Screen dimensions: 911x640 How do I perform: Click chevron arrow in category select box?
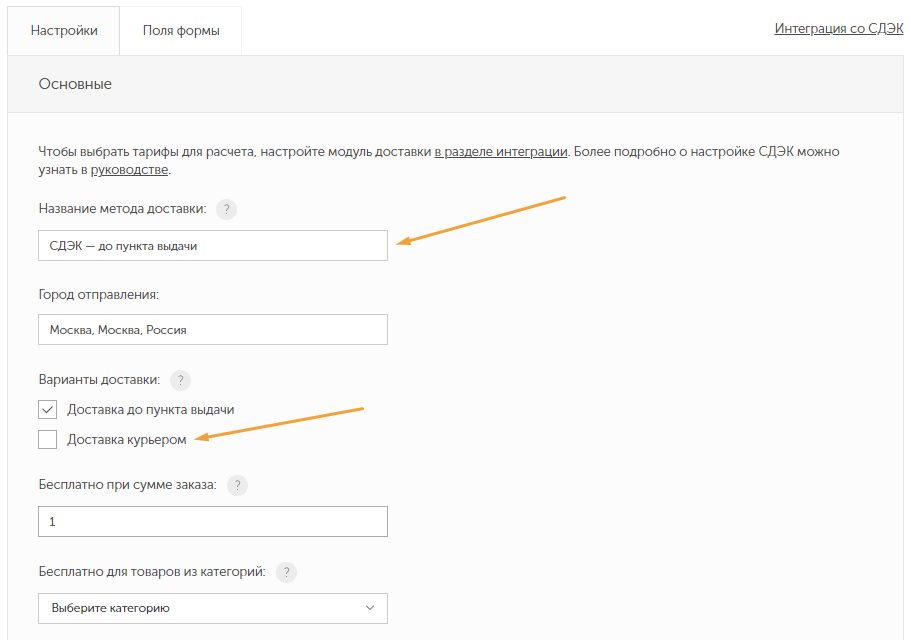click(x=370, y=608)
